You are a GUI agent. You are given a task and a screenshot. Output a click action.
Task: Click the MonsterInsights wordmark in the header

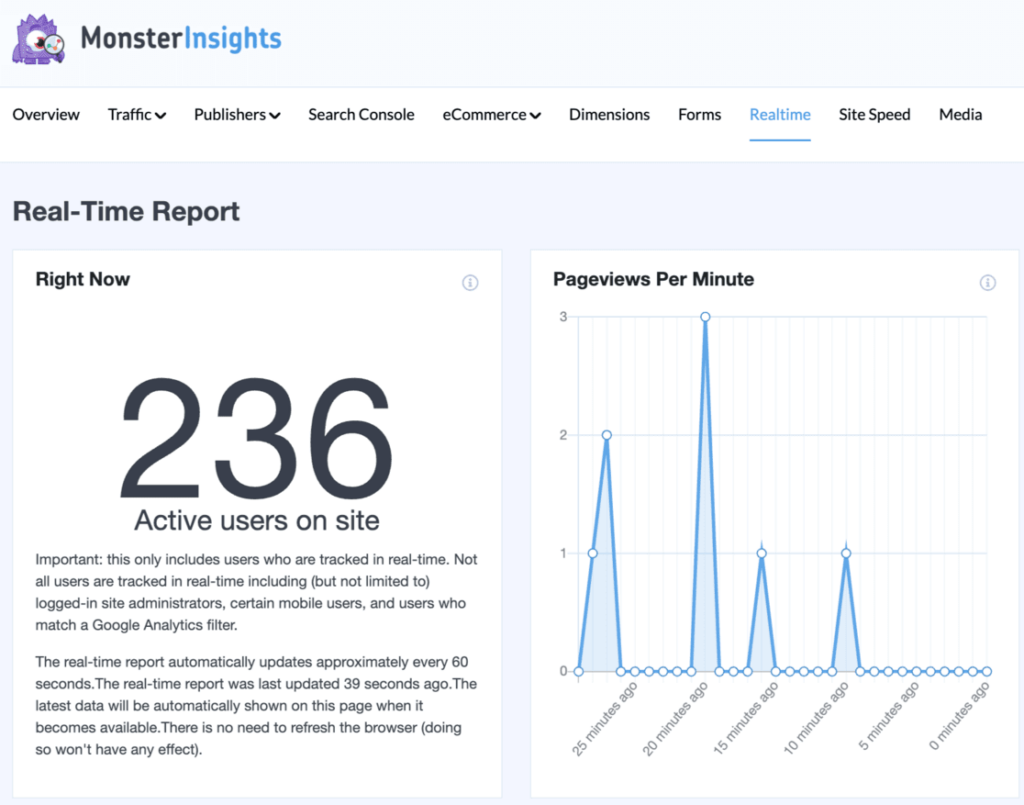pos(181,38)
